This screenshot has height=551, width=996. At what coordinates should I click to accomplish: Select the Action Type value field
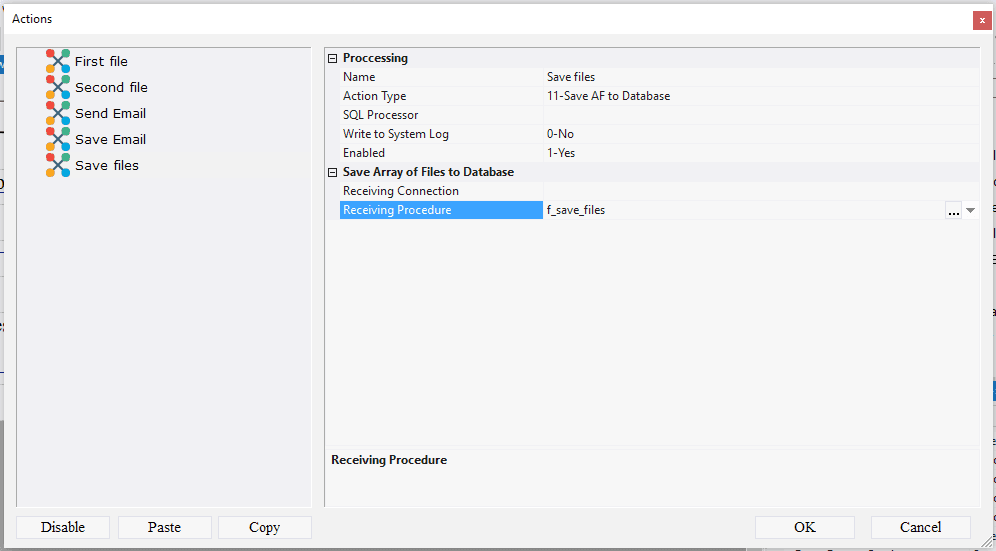tap(760, 96)
